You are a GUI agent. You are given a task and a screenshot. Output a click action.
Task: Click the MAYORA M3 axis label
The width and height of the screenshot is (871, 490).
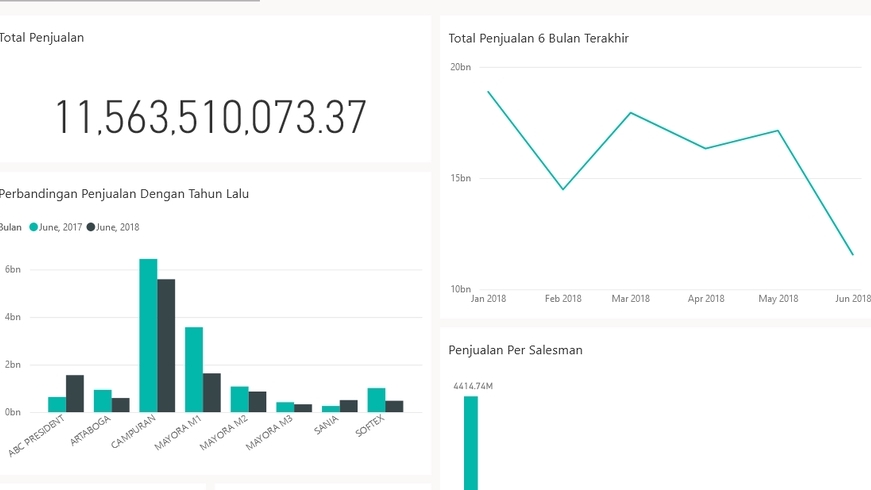pos(269,433)
